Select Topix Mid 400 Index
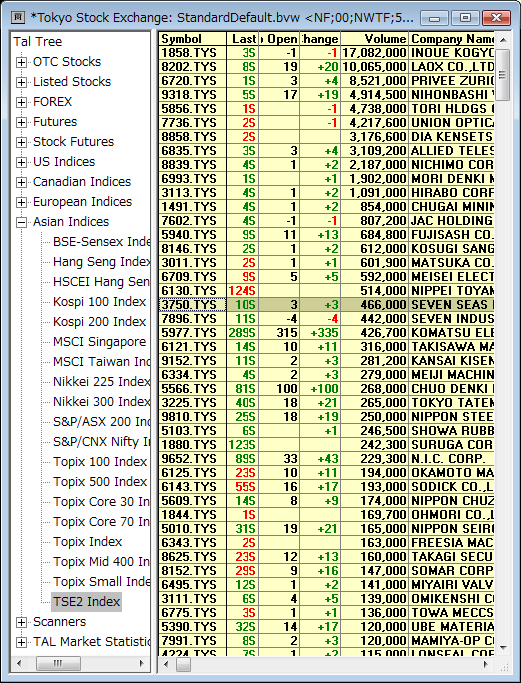The width and height of the screenshot is (521, 683). point(101,562)
